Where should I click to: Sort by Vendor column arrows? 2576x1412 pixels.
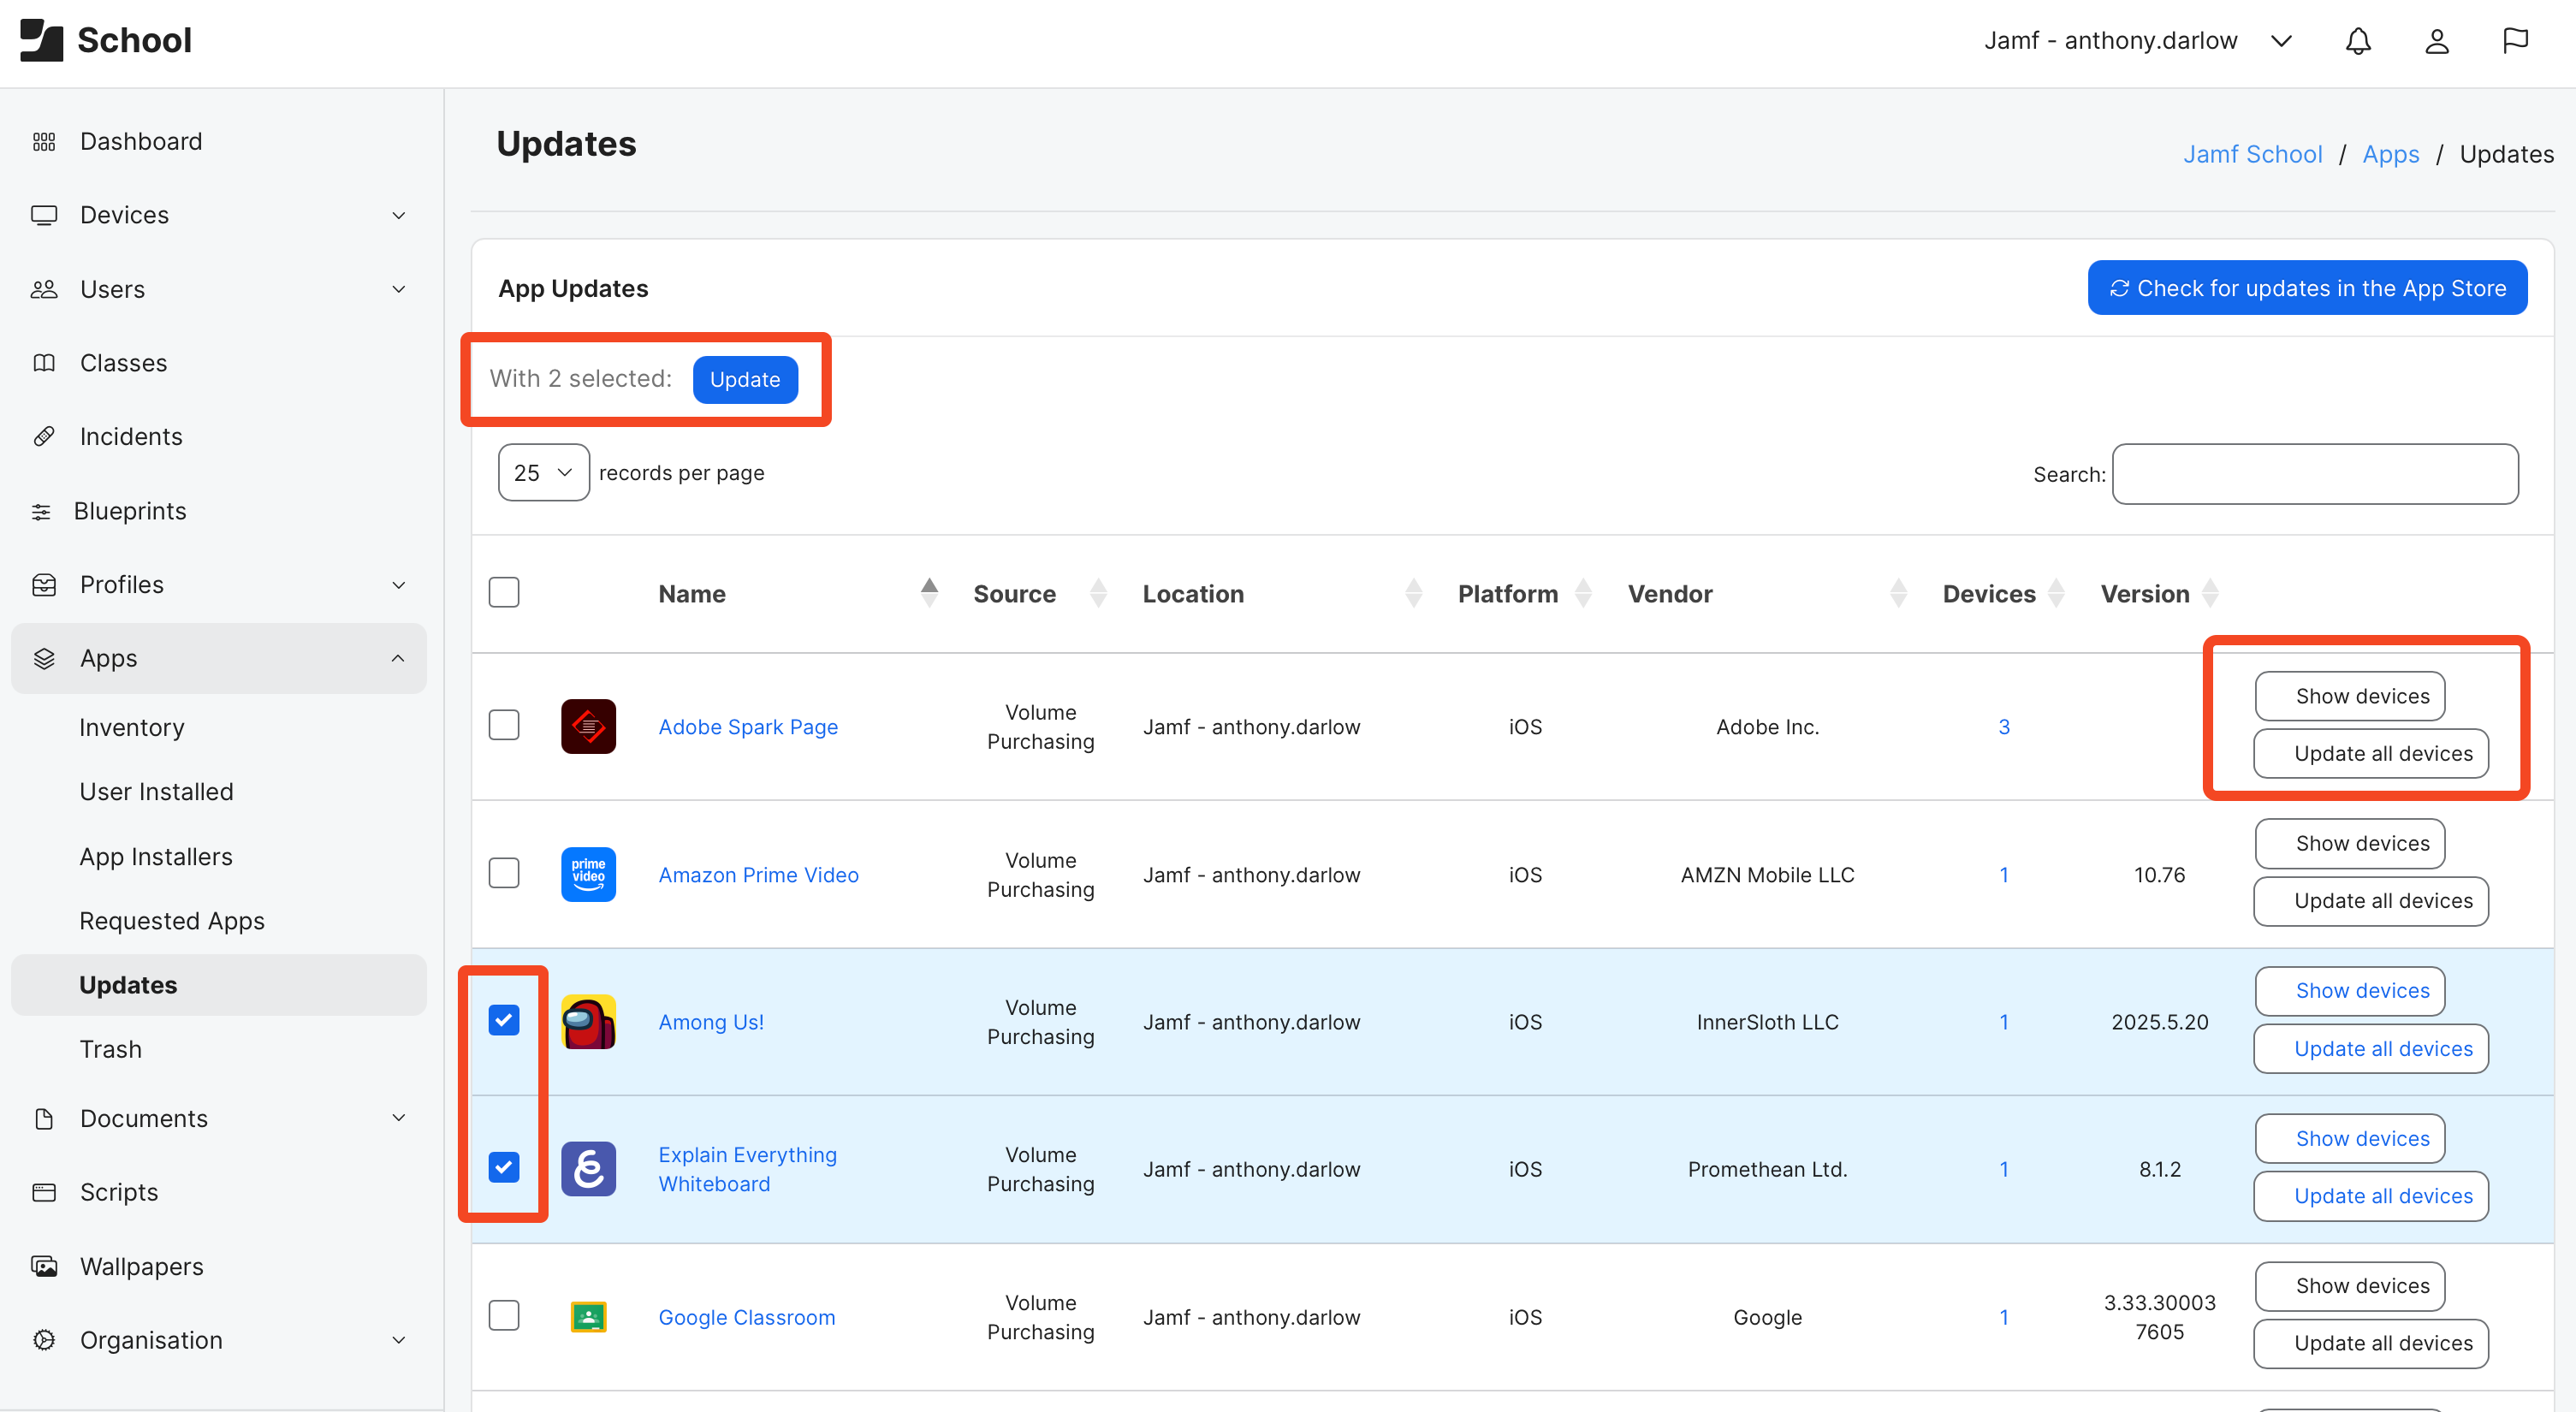(x=1899, y=593)
